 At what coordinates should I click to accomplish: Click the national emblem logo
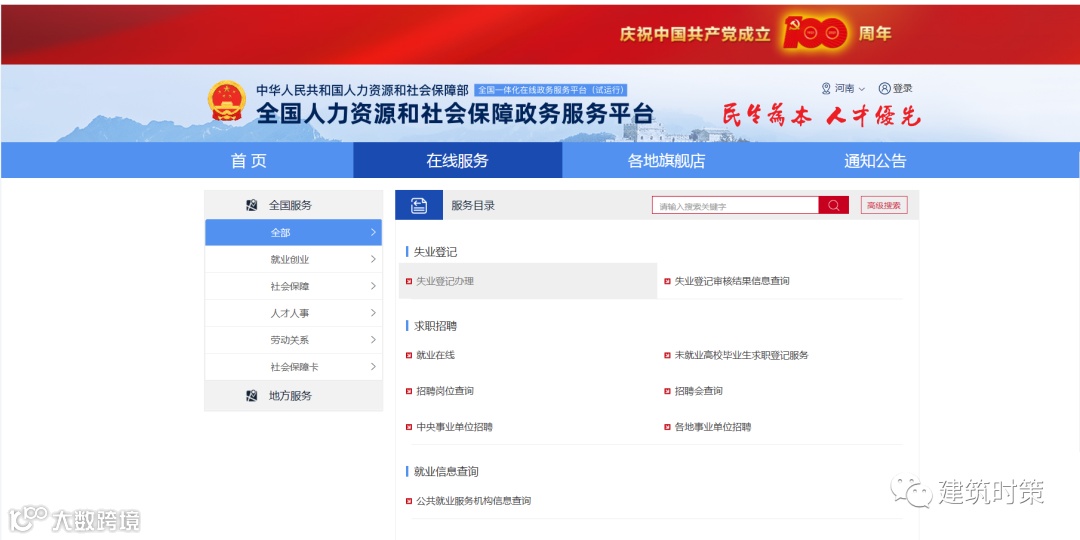click(227, 101)
